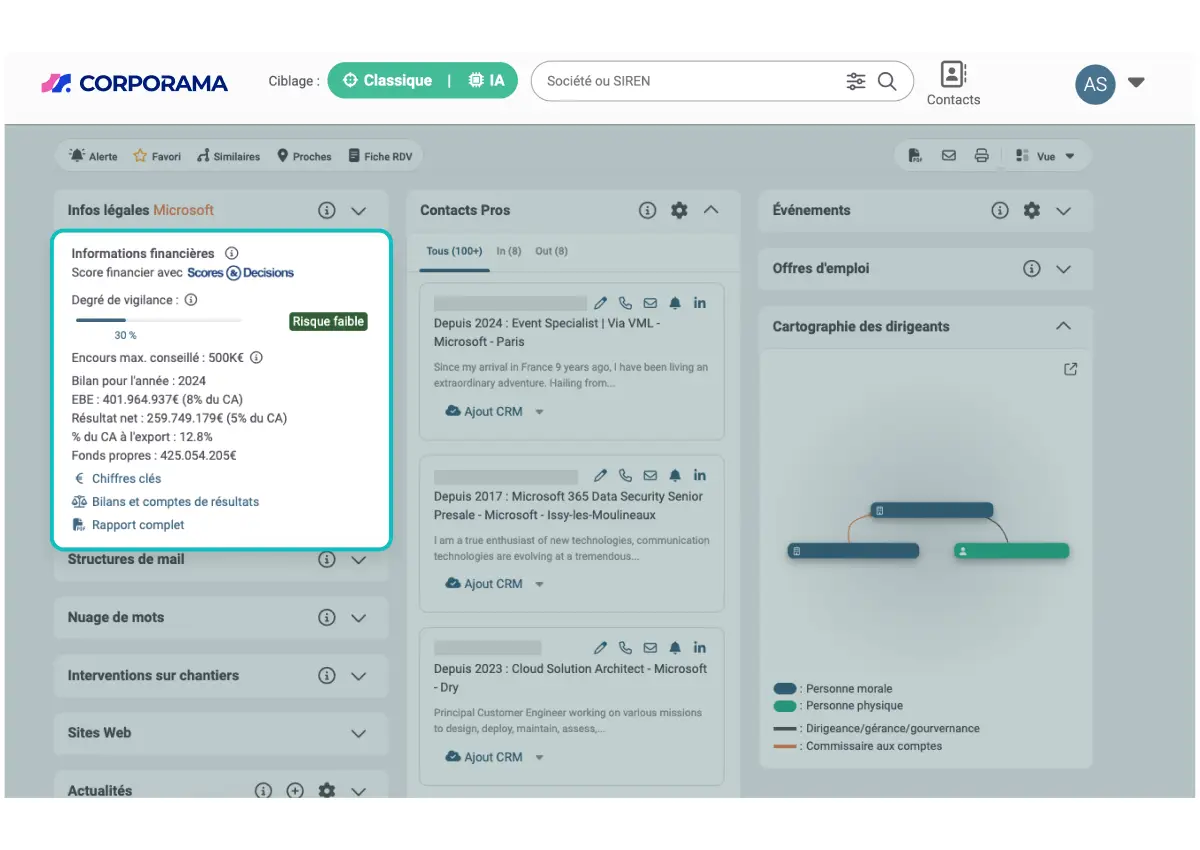This screenshot has width=1200, height=850.
Task: Export the company sheet as PDF icon
Action: pyautogui.click(x=915, y=156)
